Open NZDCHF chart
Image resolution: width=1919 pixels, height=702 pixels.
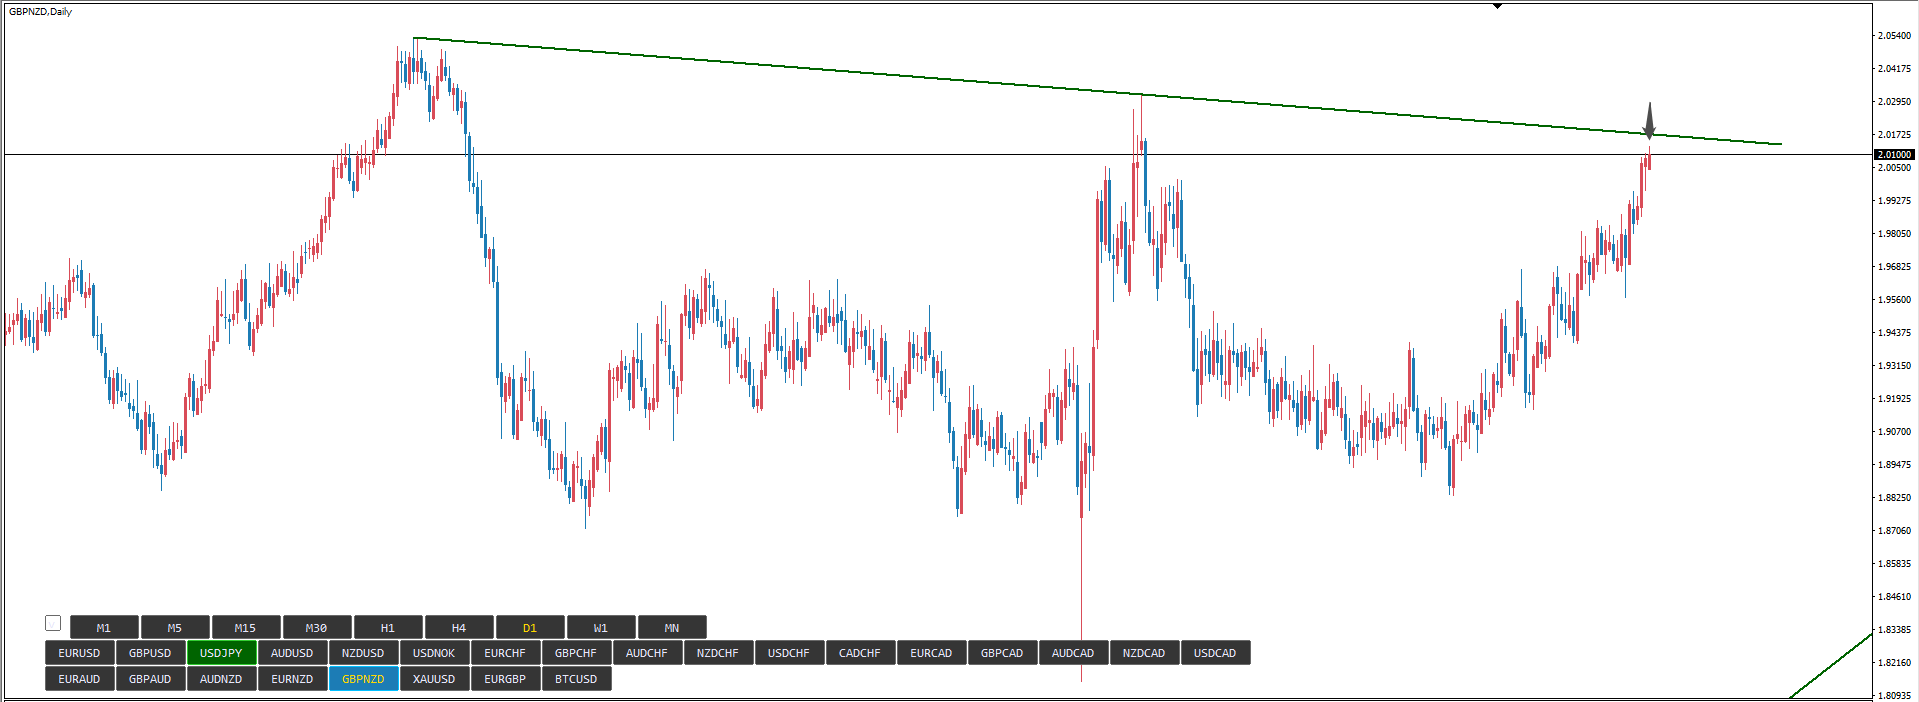[719, 653]
